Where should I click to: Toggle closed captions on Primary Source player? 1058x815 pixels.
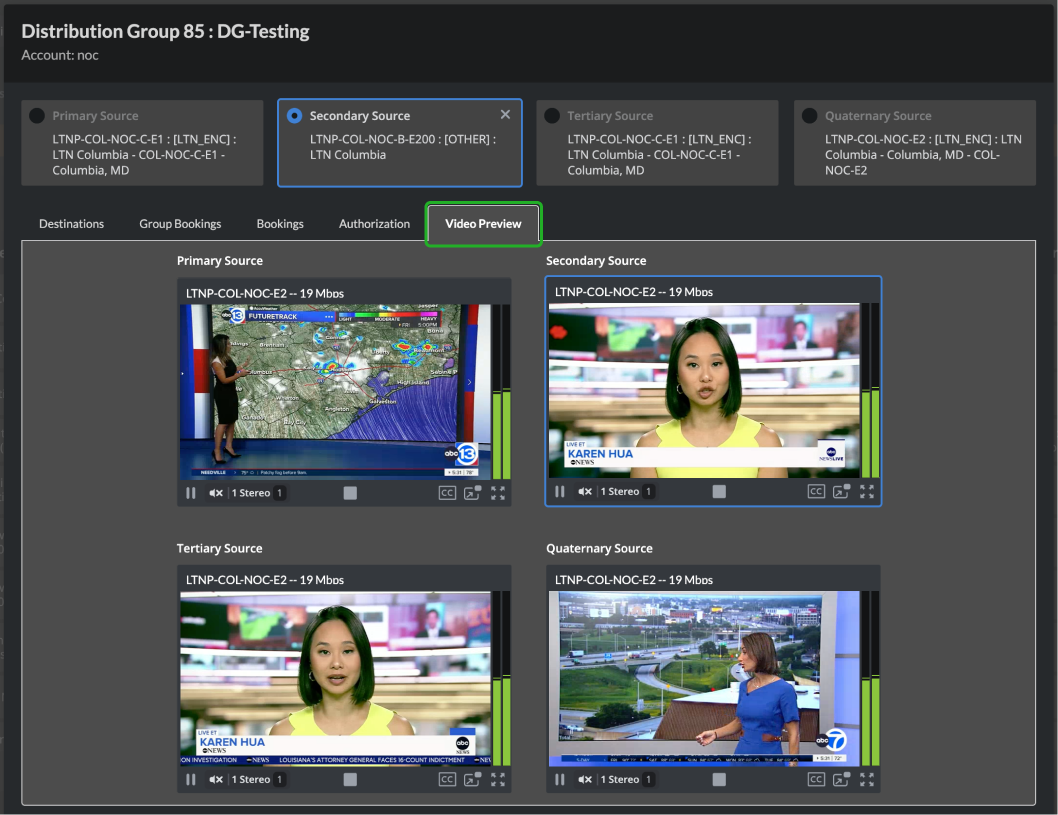[x=447, y=493]
